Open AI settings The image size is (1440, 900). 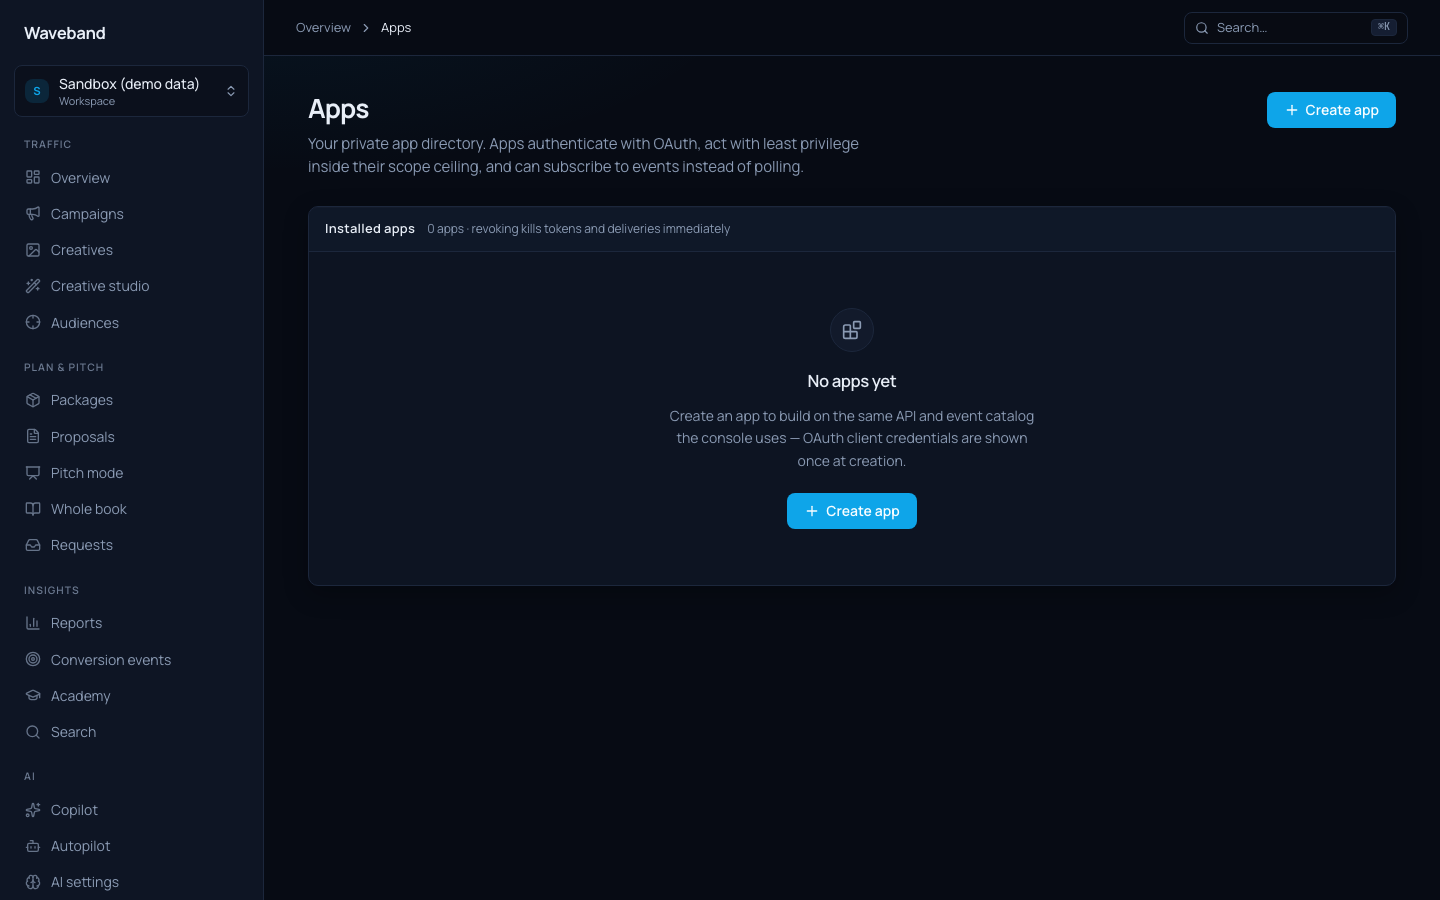(x=131, y=882)
